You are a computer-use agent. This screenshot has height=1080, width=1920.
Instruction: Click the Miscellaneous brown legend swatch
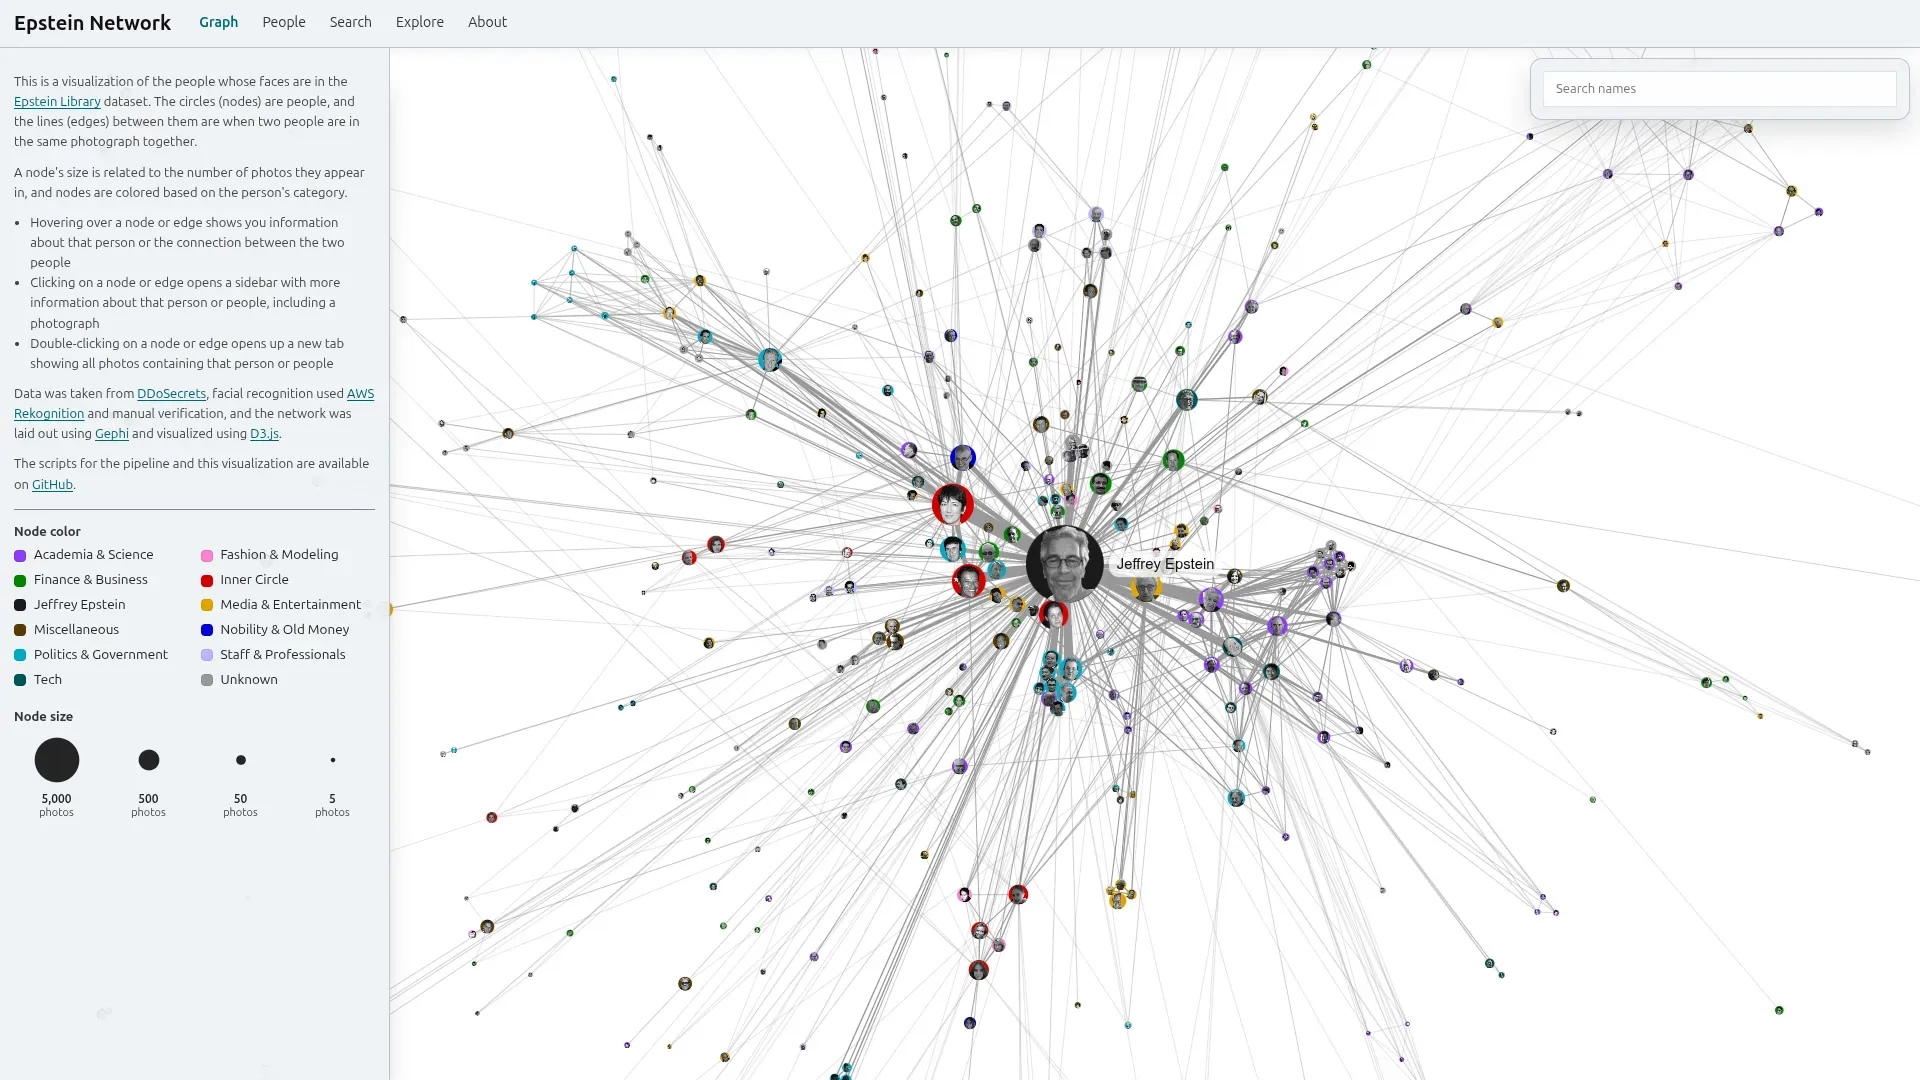(x=20, y=630)
